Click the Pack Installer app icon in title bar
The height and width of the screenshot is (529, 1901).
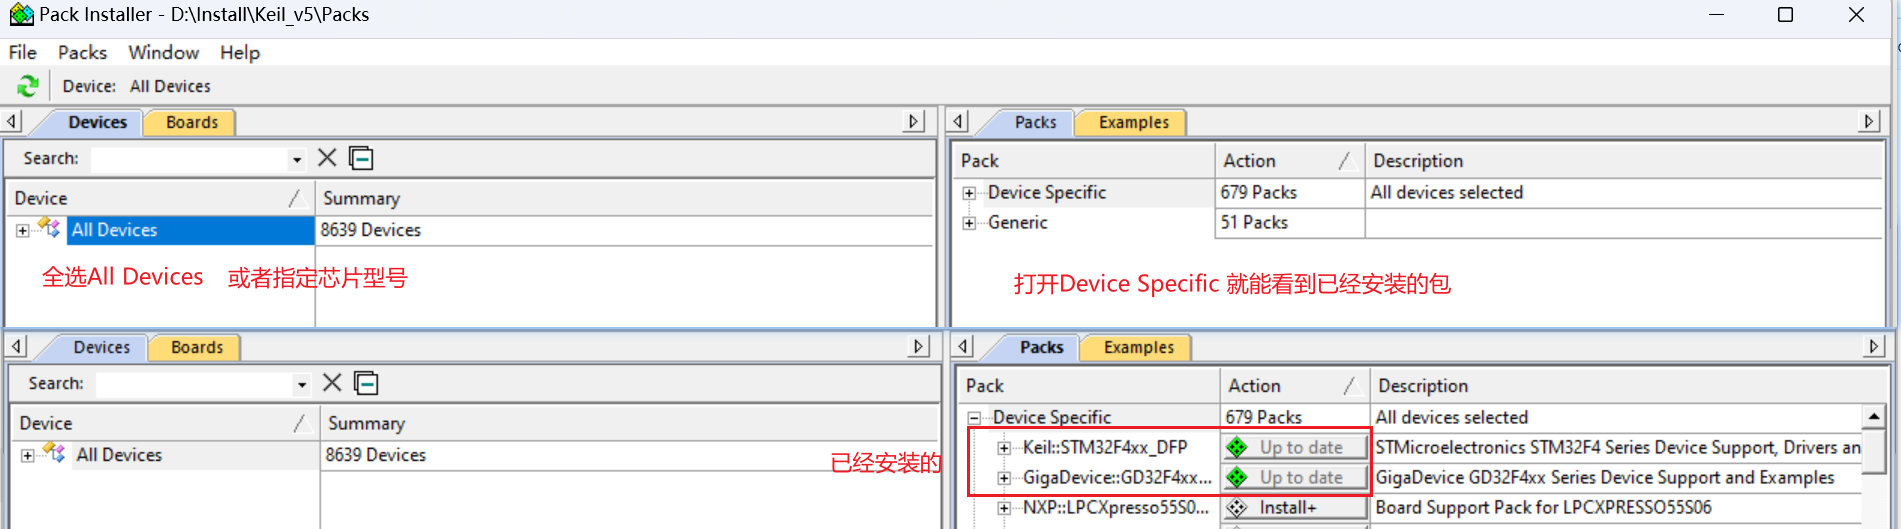[x=20, y=14]
